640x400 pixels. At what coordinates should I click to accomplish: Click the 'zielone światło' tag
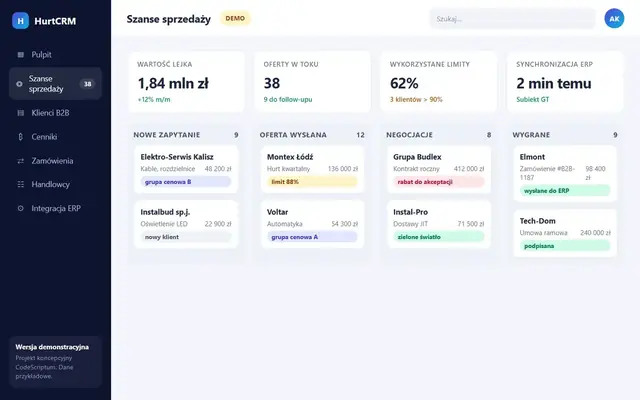[x=439, y=237]
